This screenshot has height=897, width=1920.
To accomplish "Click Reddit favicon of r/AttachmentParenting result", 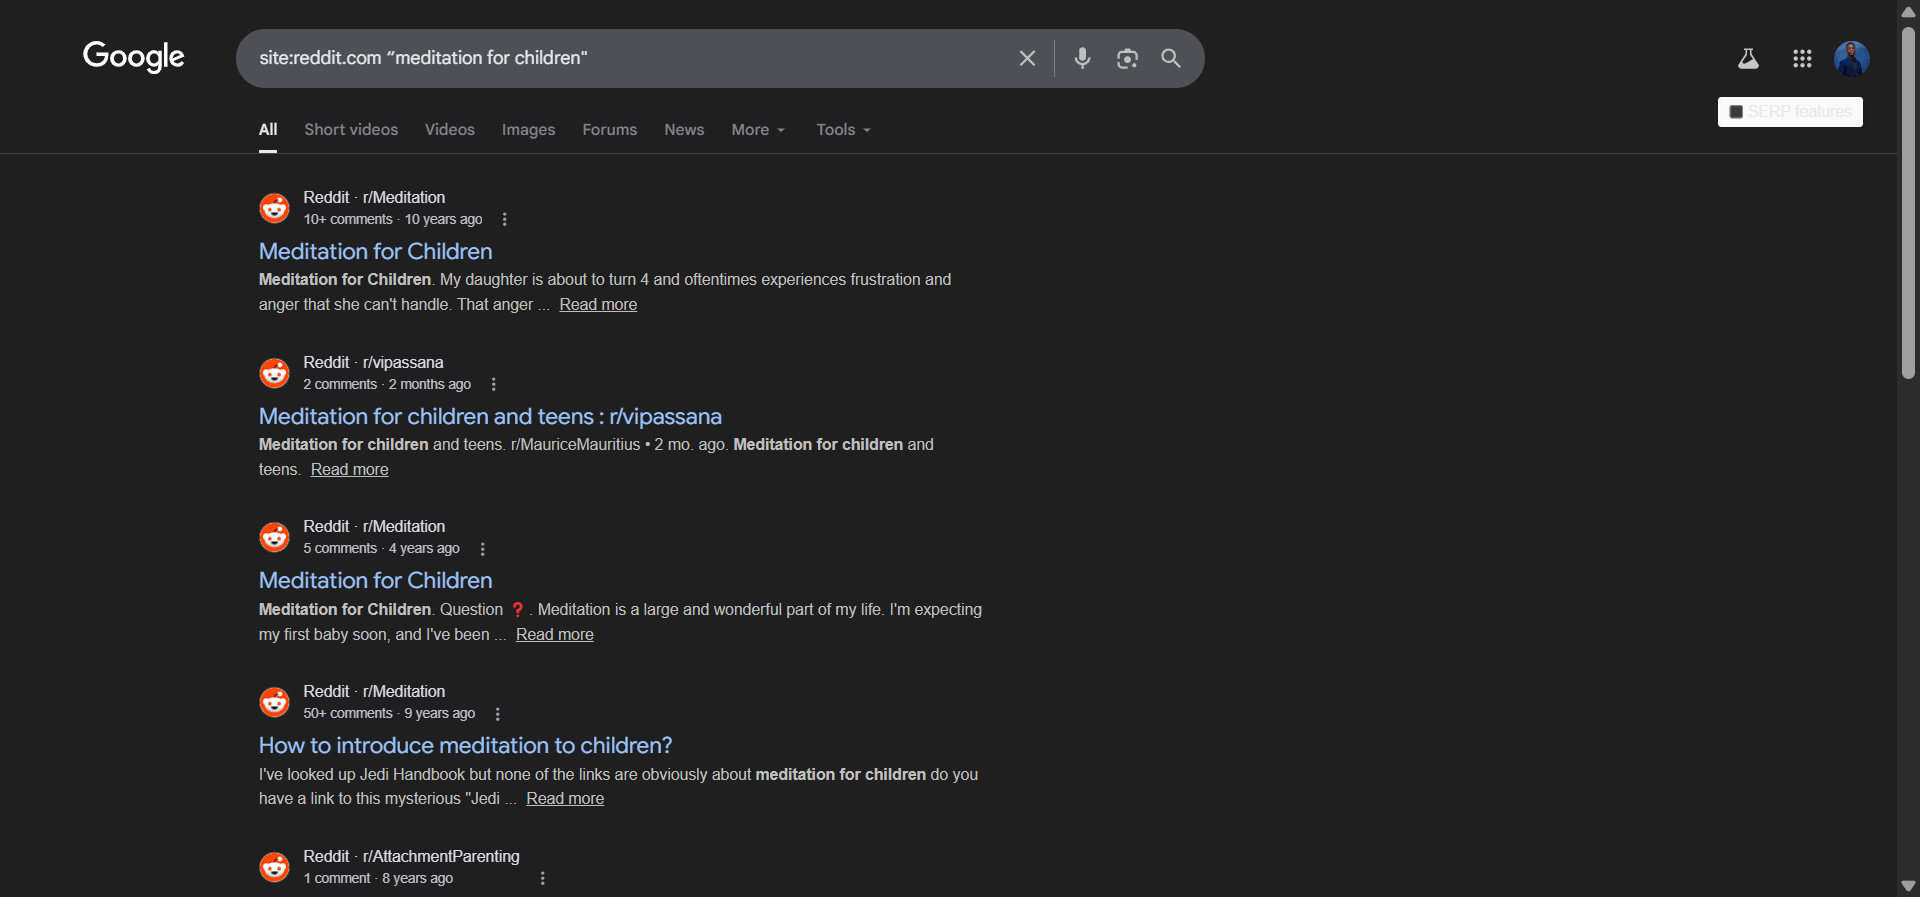I will [x=274, y=867].
